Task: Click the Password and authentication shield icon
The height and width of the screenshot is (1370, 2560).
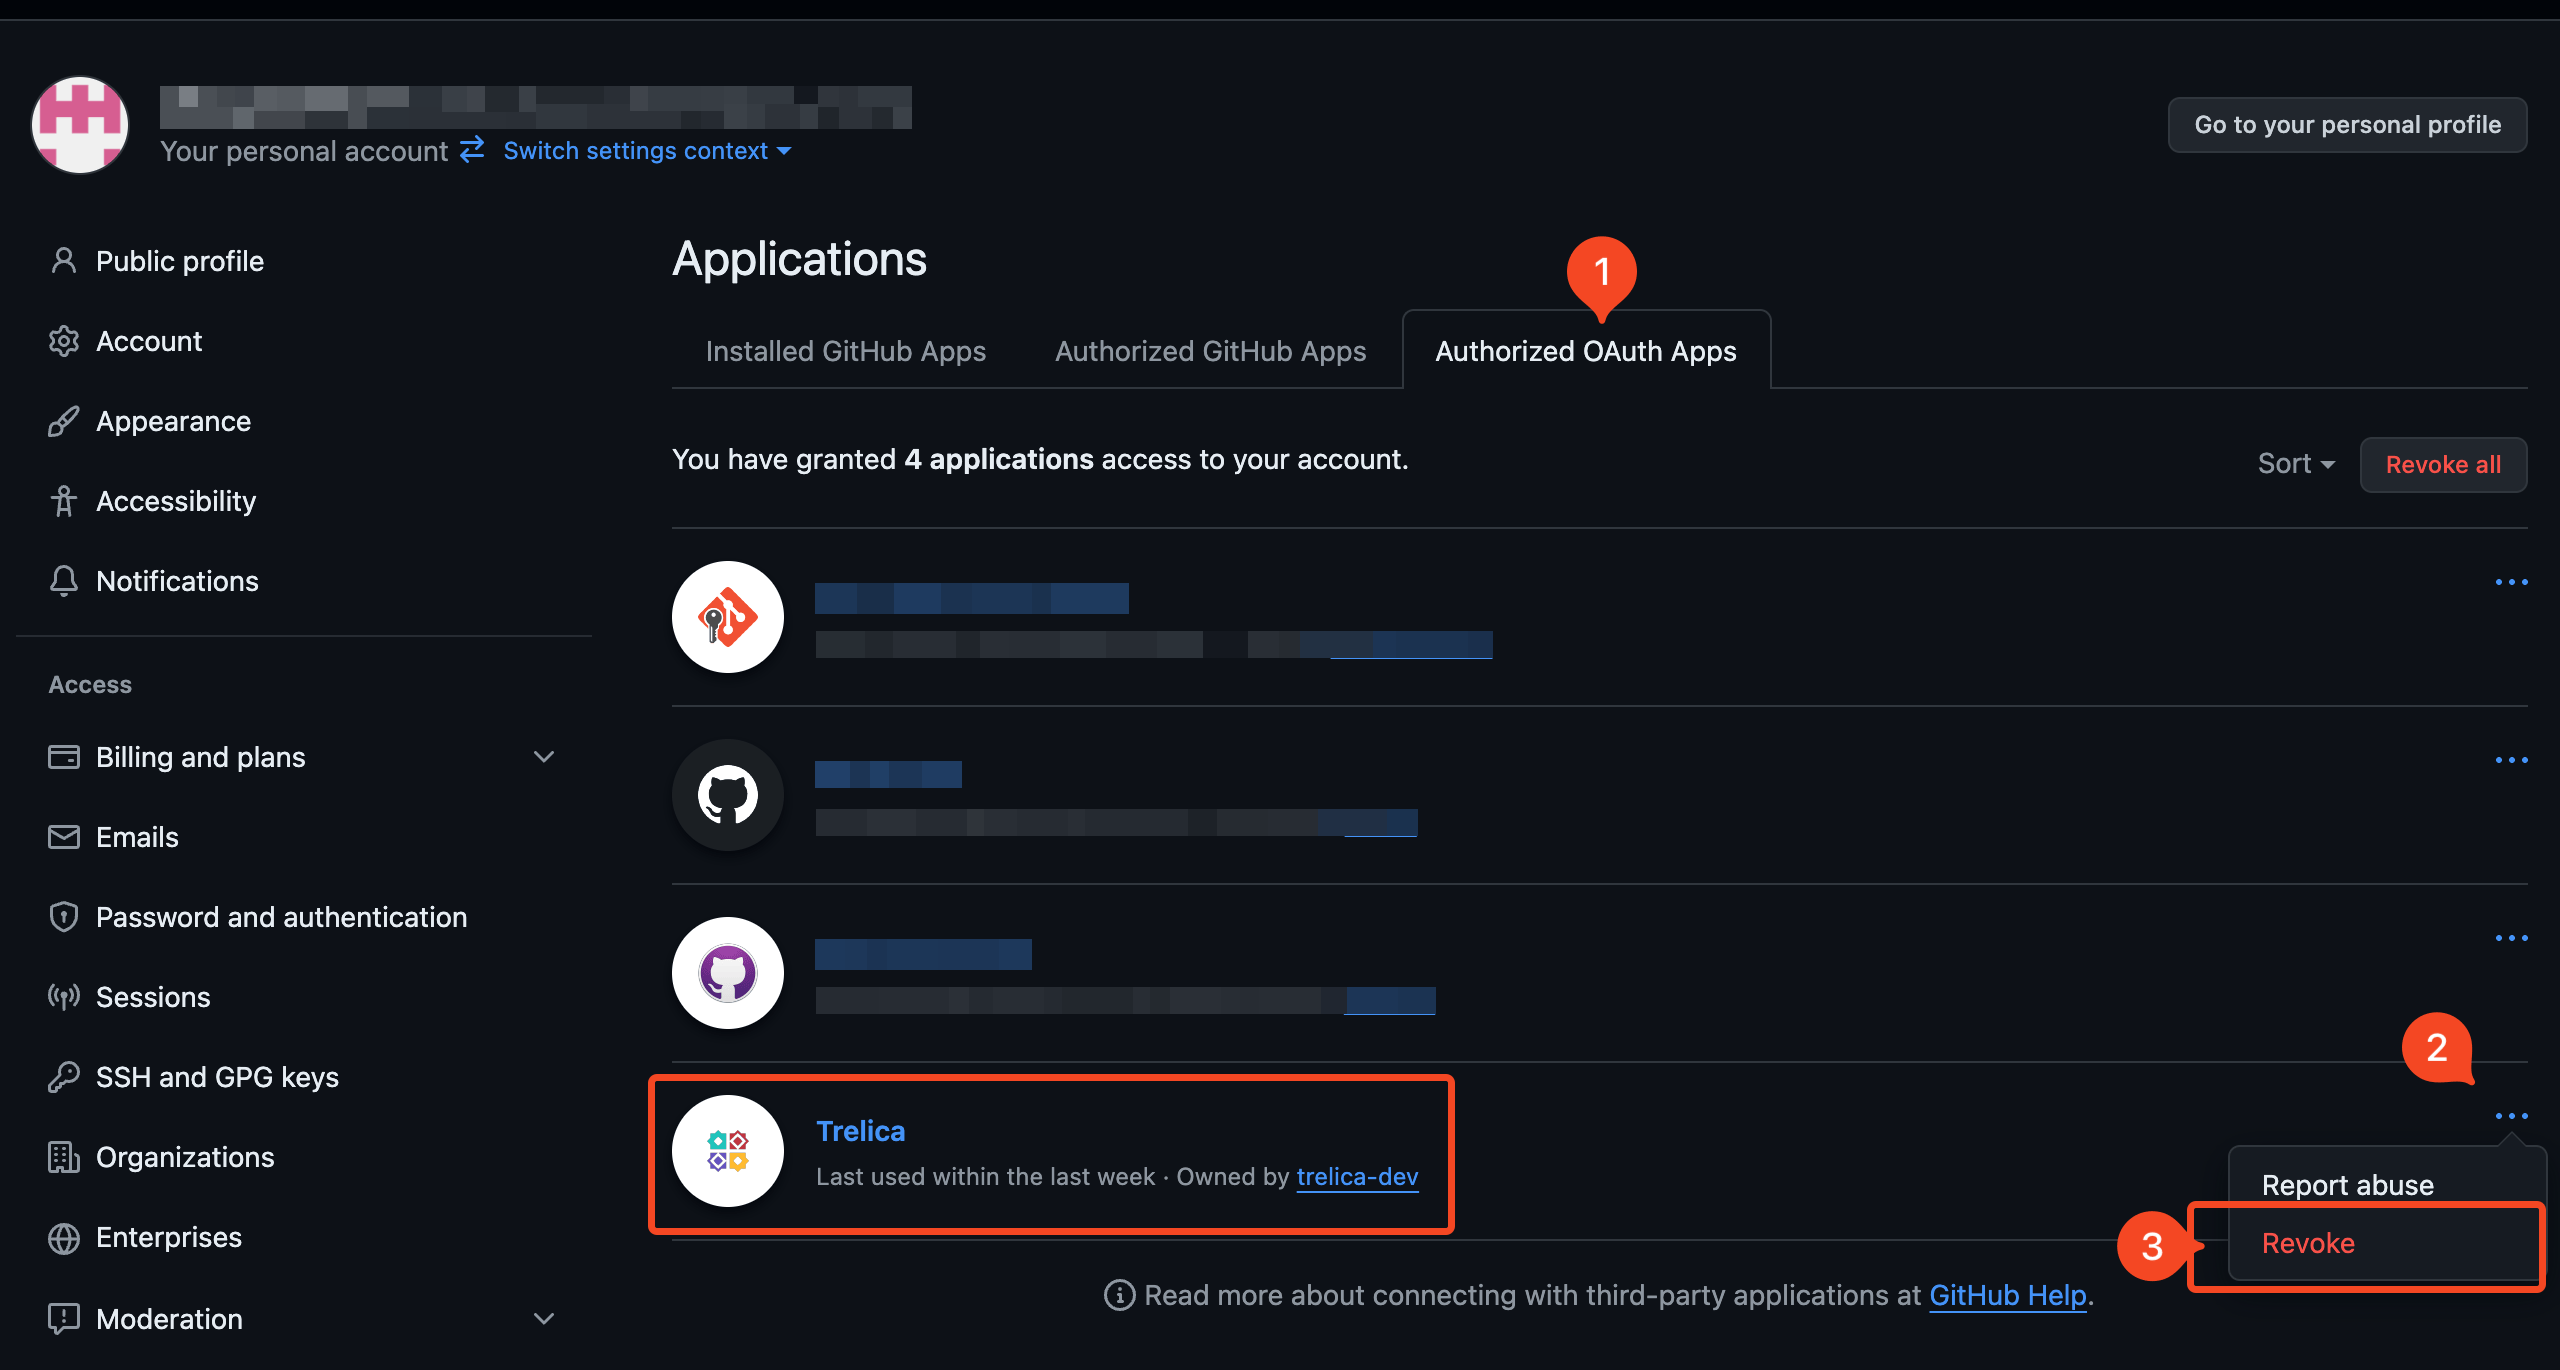Action: pyautogui.click(x=64, y=917)
